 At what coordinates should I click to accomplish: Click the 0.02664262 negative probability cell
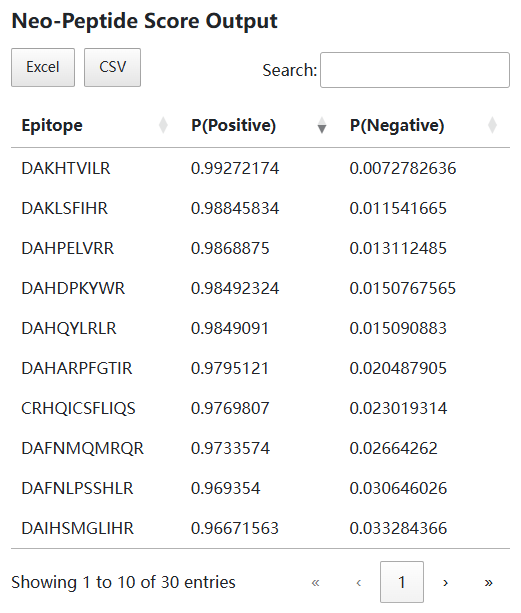click(x=394, y=448)
